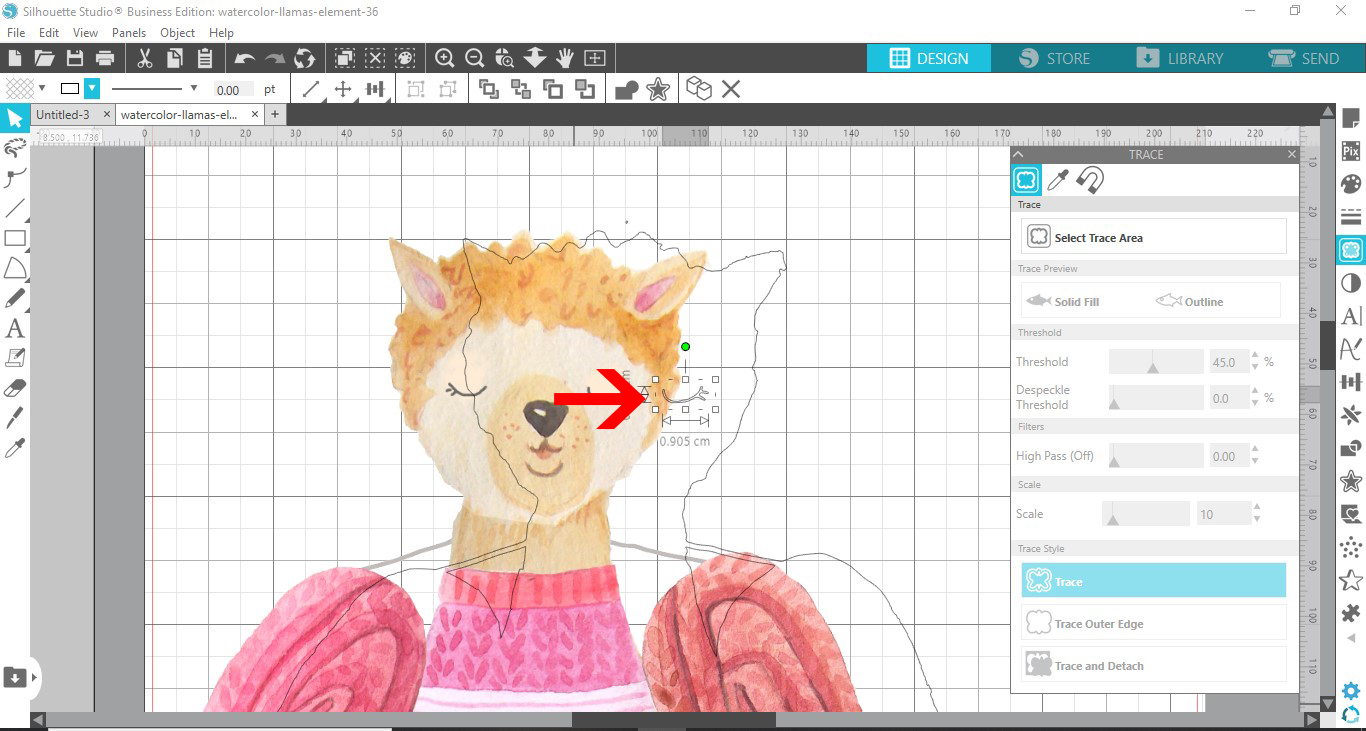Decrease Despeckle Threshold with down arrow
This screenshot has height=731, width=1366.
[x=1257, y=403]
